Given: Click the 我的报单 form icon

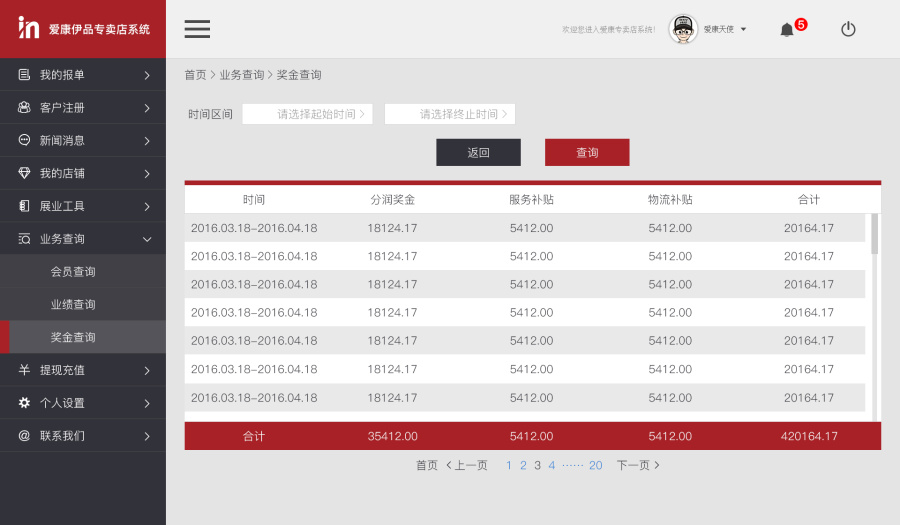Looking at the screenshot, I should coord(24,74).
